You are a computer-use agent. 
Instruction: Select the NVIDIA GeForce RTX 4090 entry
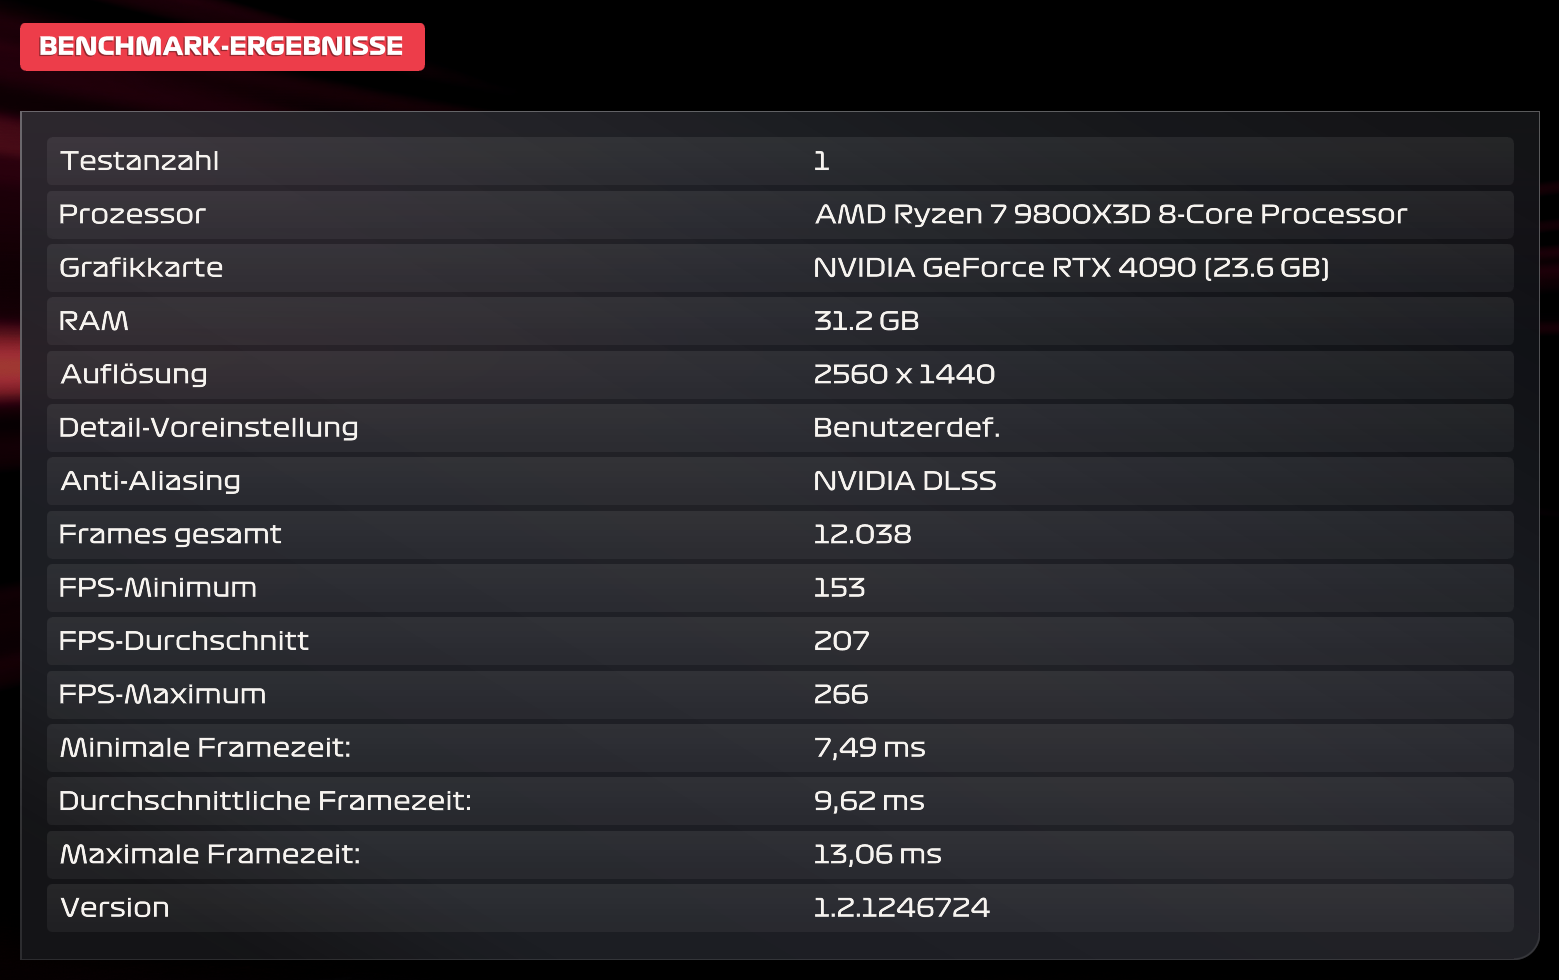pyautogui.click(x=1070, y=267)
